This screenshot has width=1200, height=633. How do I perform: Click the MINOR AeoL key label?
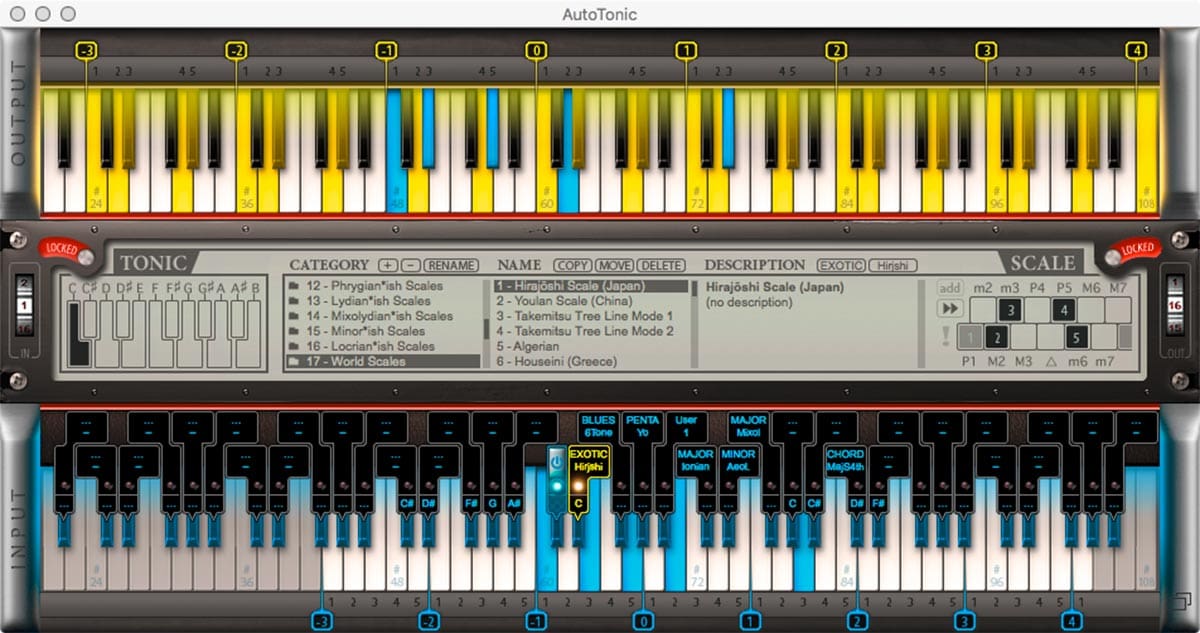pyautogui.click(x=738, y=460)
